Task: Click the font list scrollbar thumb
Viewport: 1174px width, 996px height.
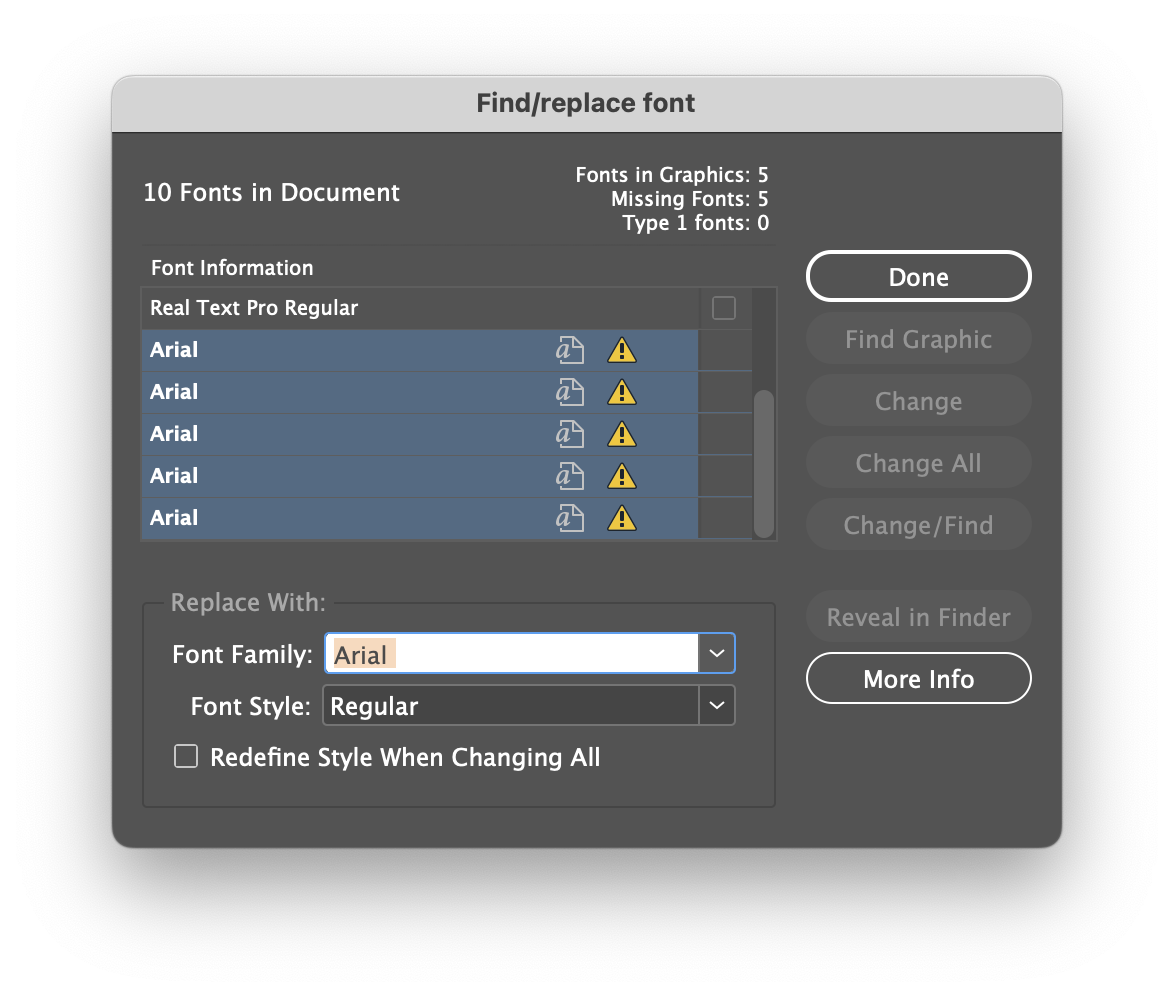Action: (764, 463)
